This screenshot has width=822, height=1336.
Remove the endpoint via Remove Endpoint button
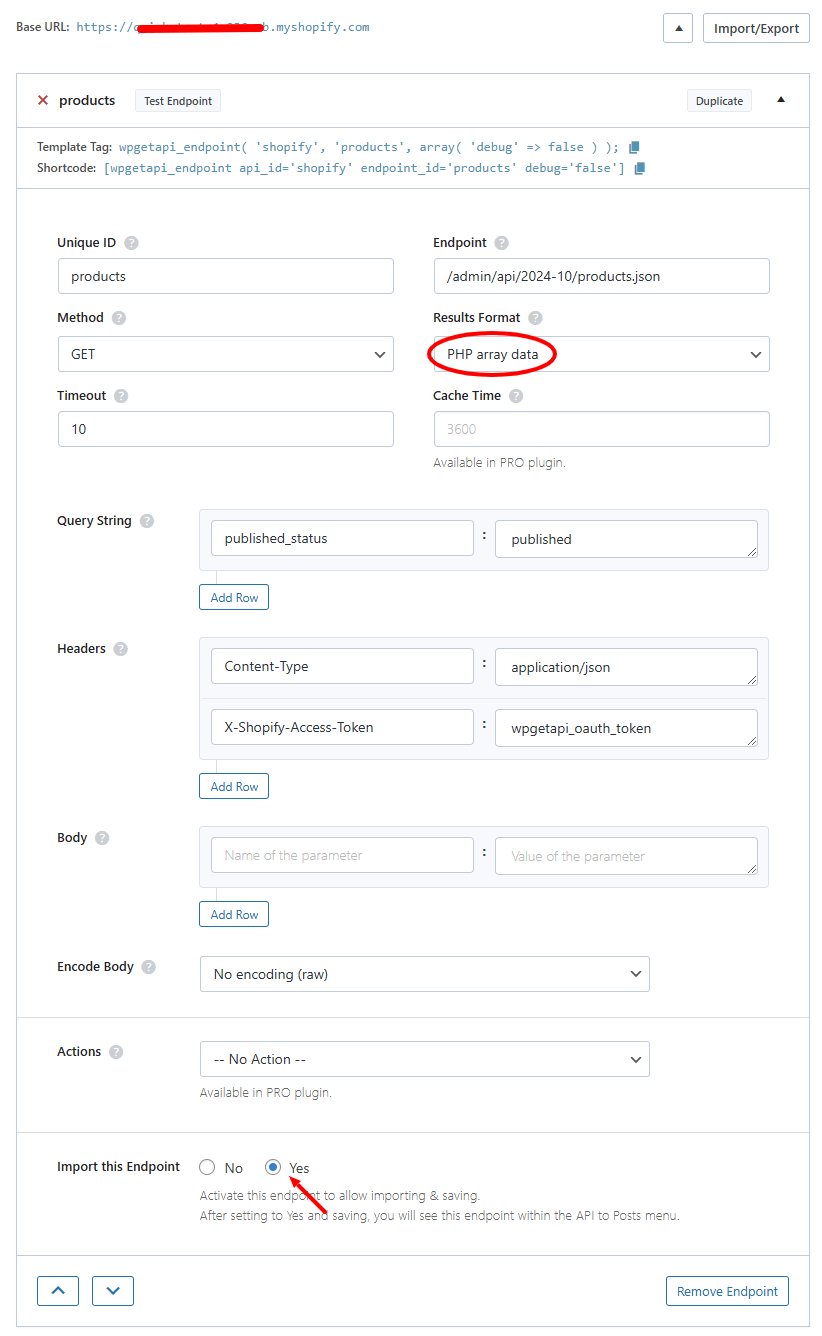click(727, 1291)
